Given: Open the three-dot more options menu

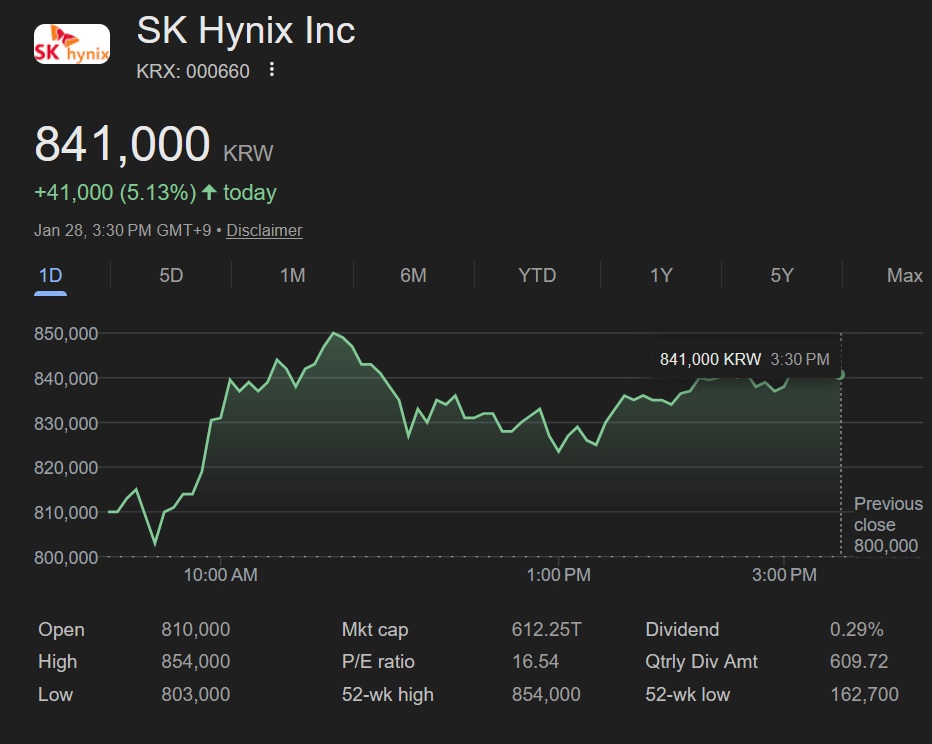Looking at the screenshot, I should (272, 70).
